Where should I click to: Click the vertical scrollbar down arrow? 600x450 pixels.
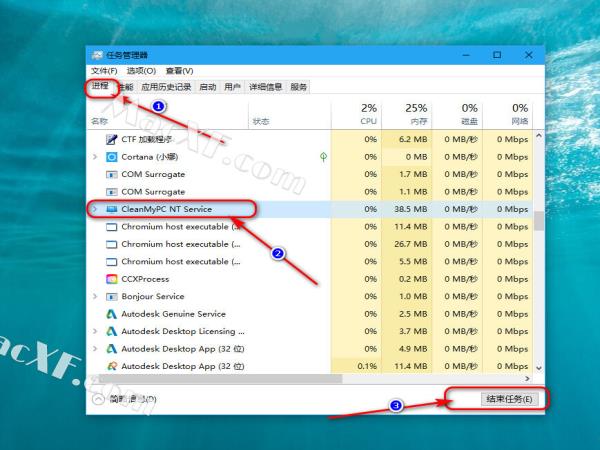[x=539, y=368]
